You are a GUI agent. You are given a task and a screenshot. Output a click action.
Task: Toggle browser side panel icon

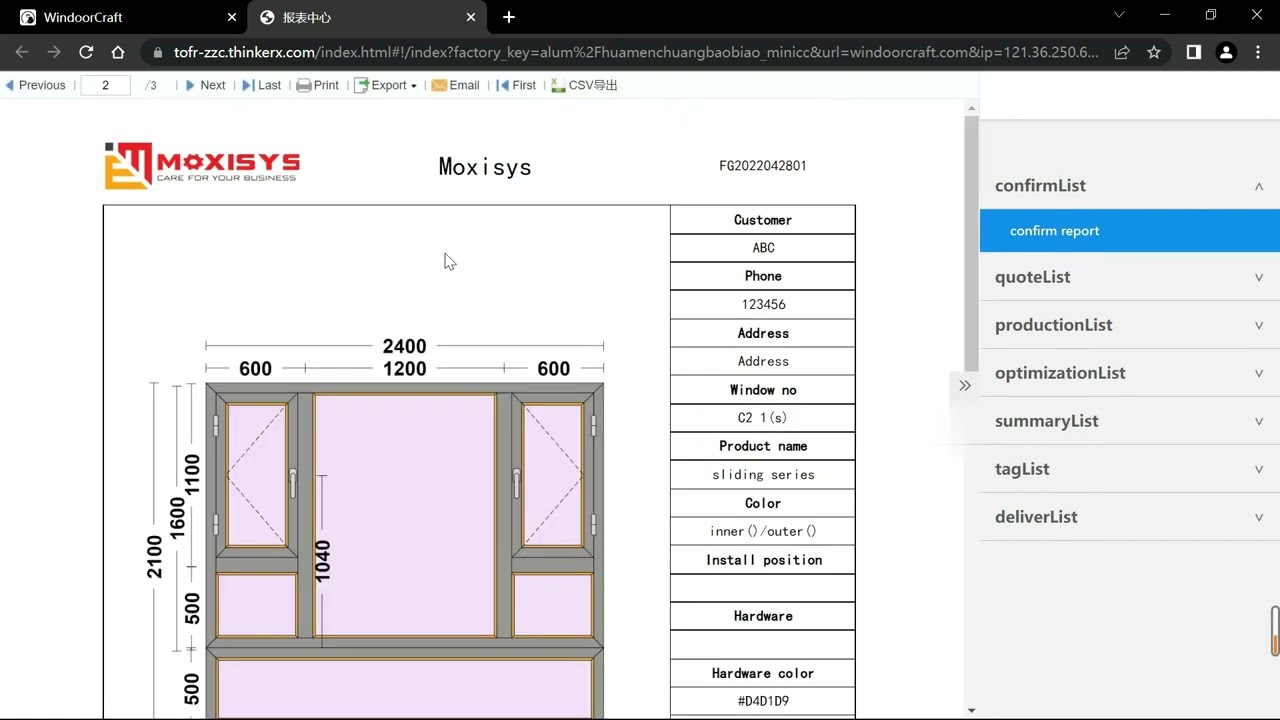point(1193,52)
